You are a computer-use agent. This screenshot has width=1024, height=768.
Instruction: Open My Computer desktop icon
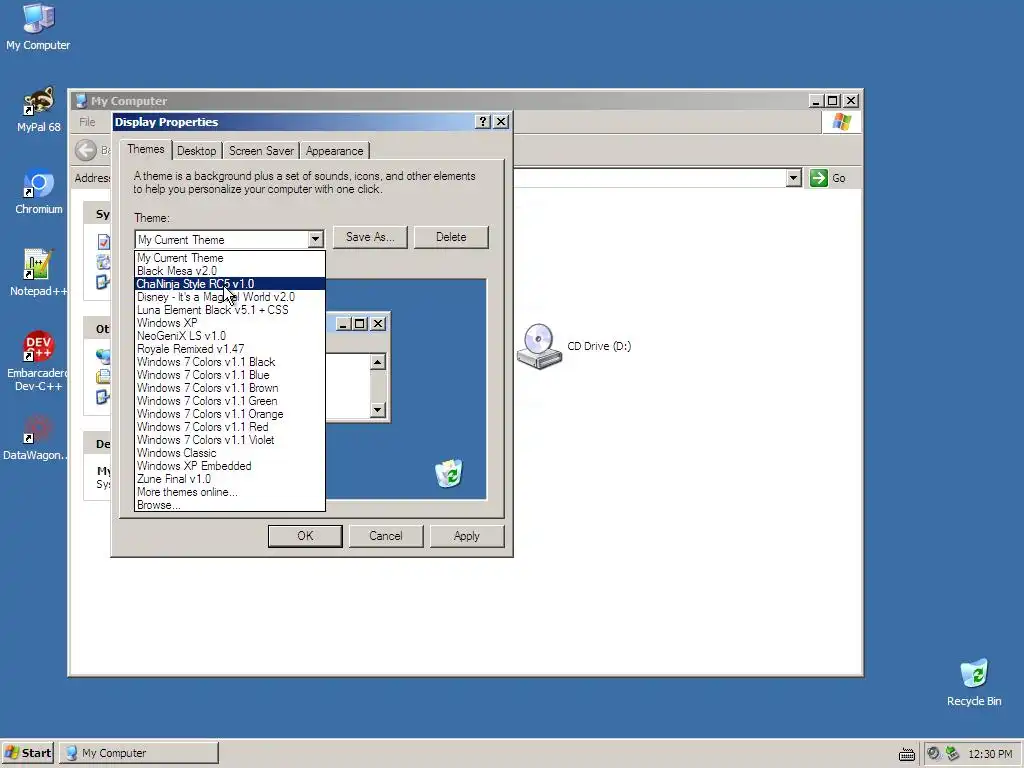click(38, 27)
